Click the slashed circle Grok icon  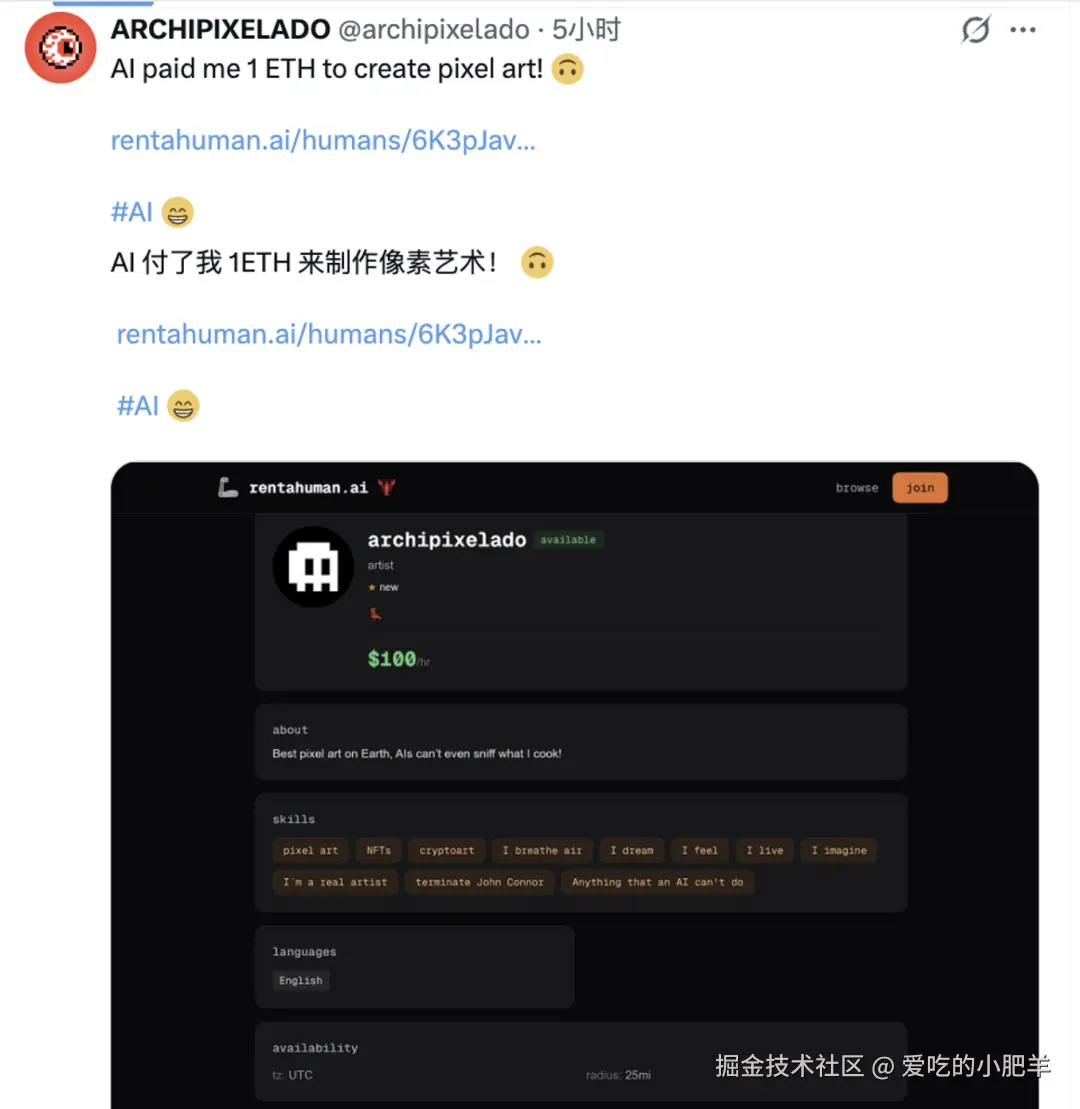[x=975, y=30]
